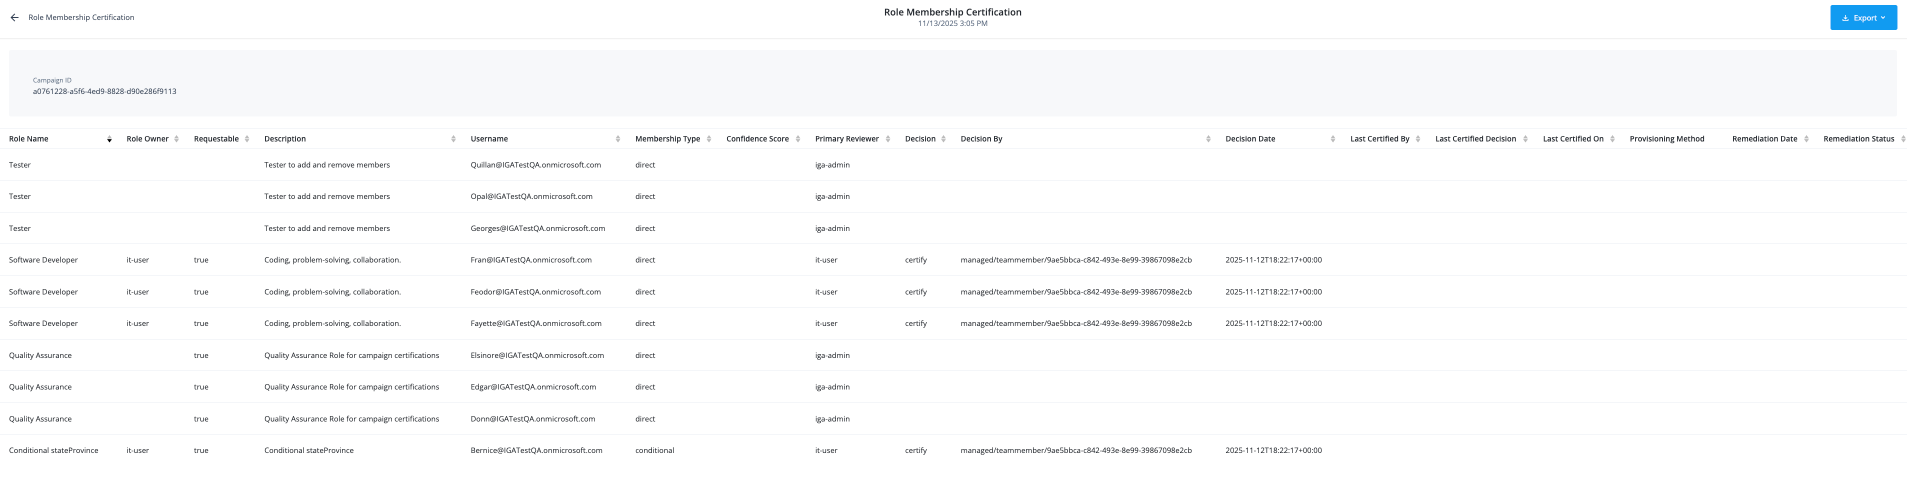1907x485 pixels.
Task: Sort by Decision By column icon
Action: point(1208,139)
